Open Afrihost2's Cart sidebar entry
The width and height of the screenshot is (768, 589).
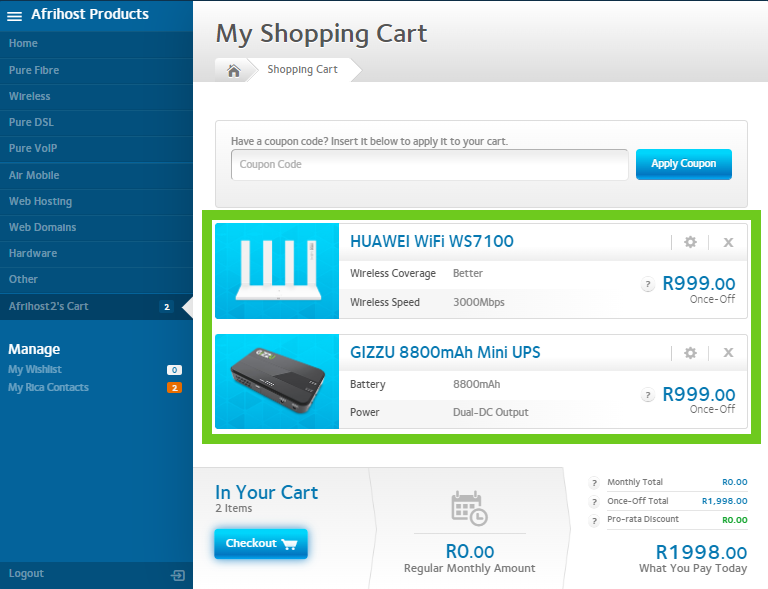tap(48, 306)
